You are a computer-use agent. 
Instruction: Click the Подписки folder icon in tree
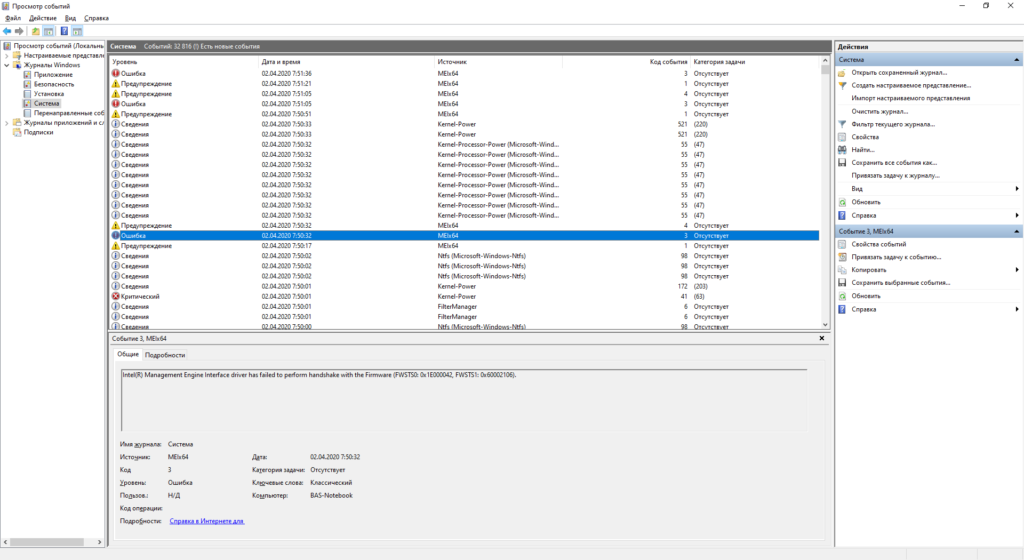18,132
